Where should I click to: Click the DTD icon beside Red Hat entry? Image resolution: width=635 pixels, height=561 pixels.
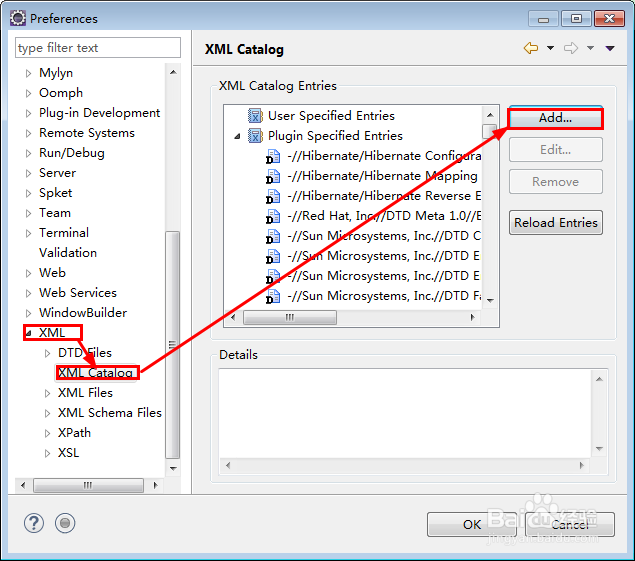coord(273,216)
